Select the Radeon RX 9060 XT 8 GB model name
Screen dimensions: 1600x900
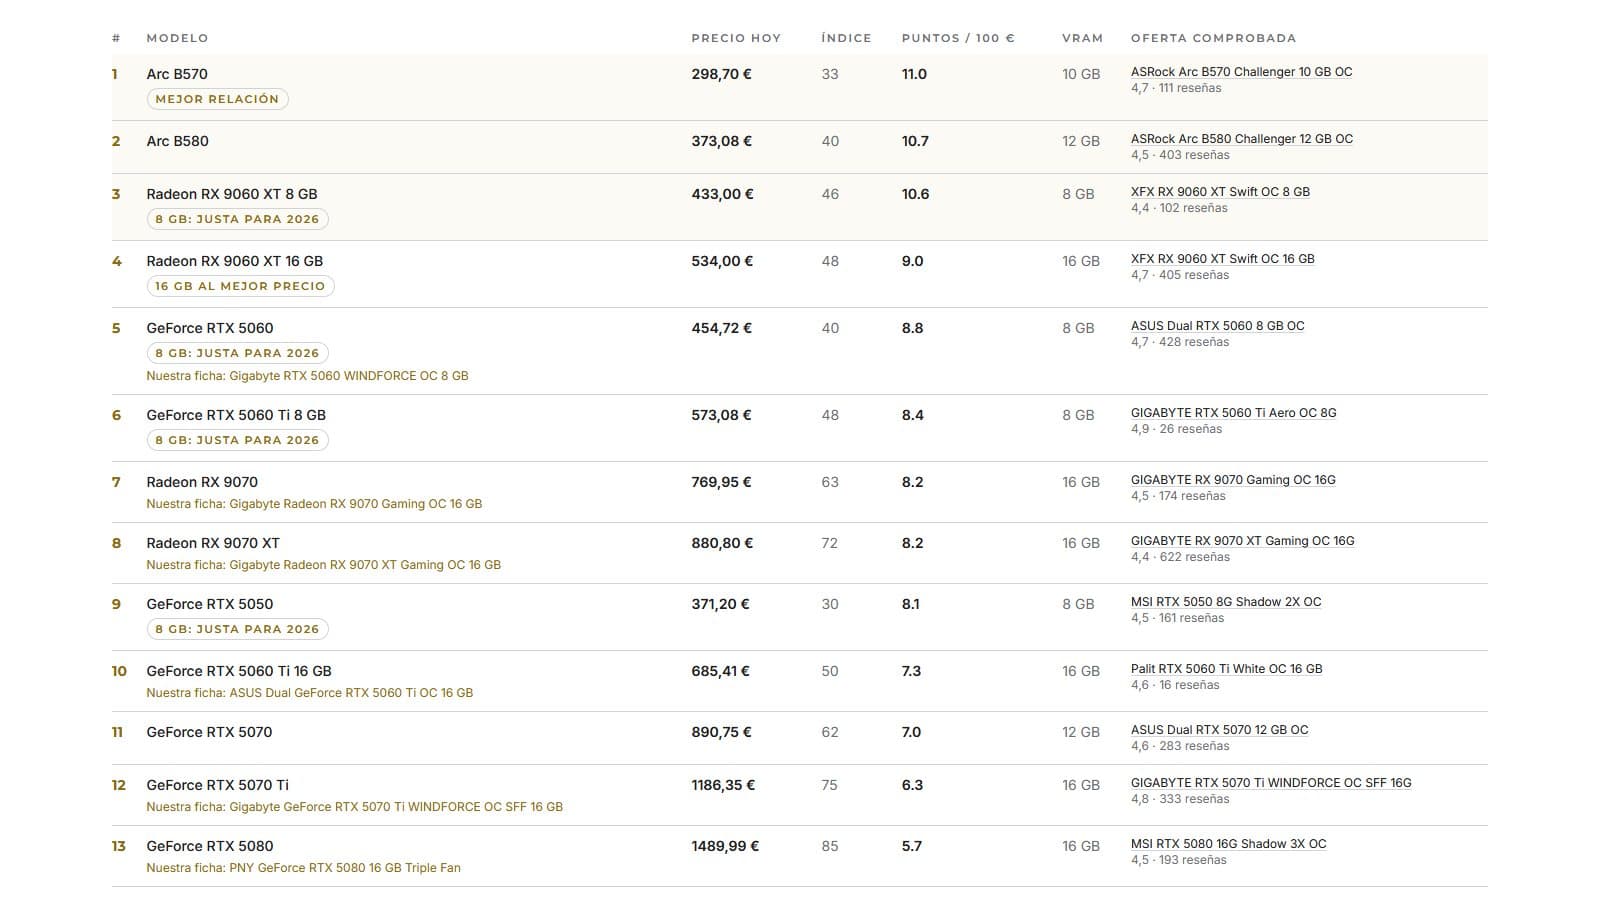tap(232, 194)
